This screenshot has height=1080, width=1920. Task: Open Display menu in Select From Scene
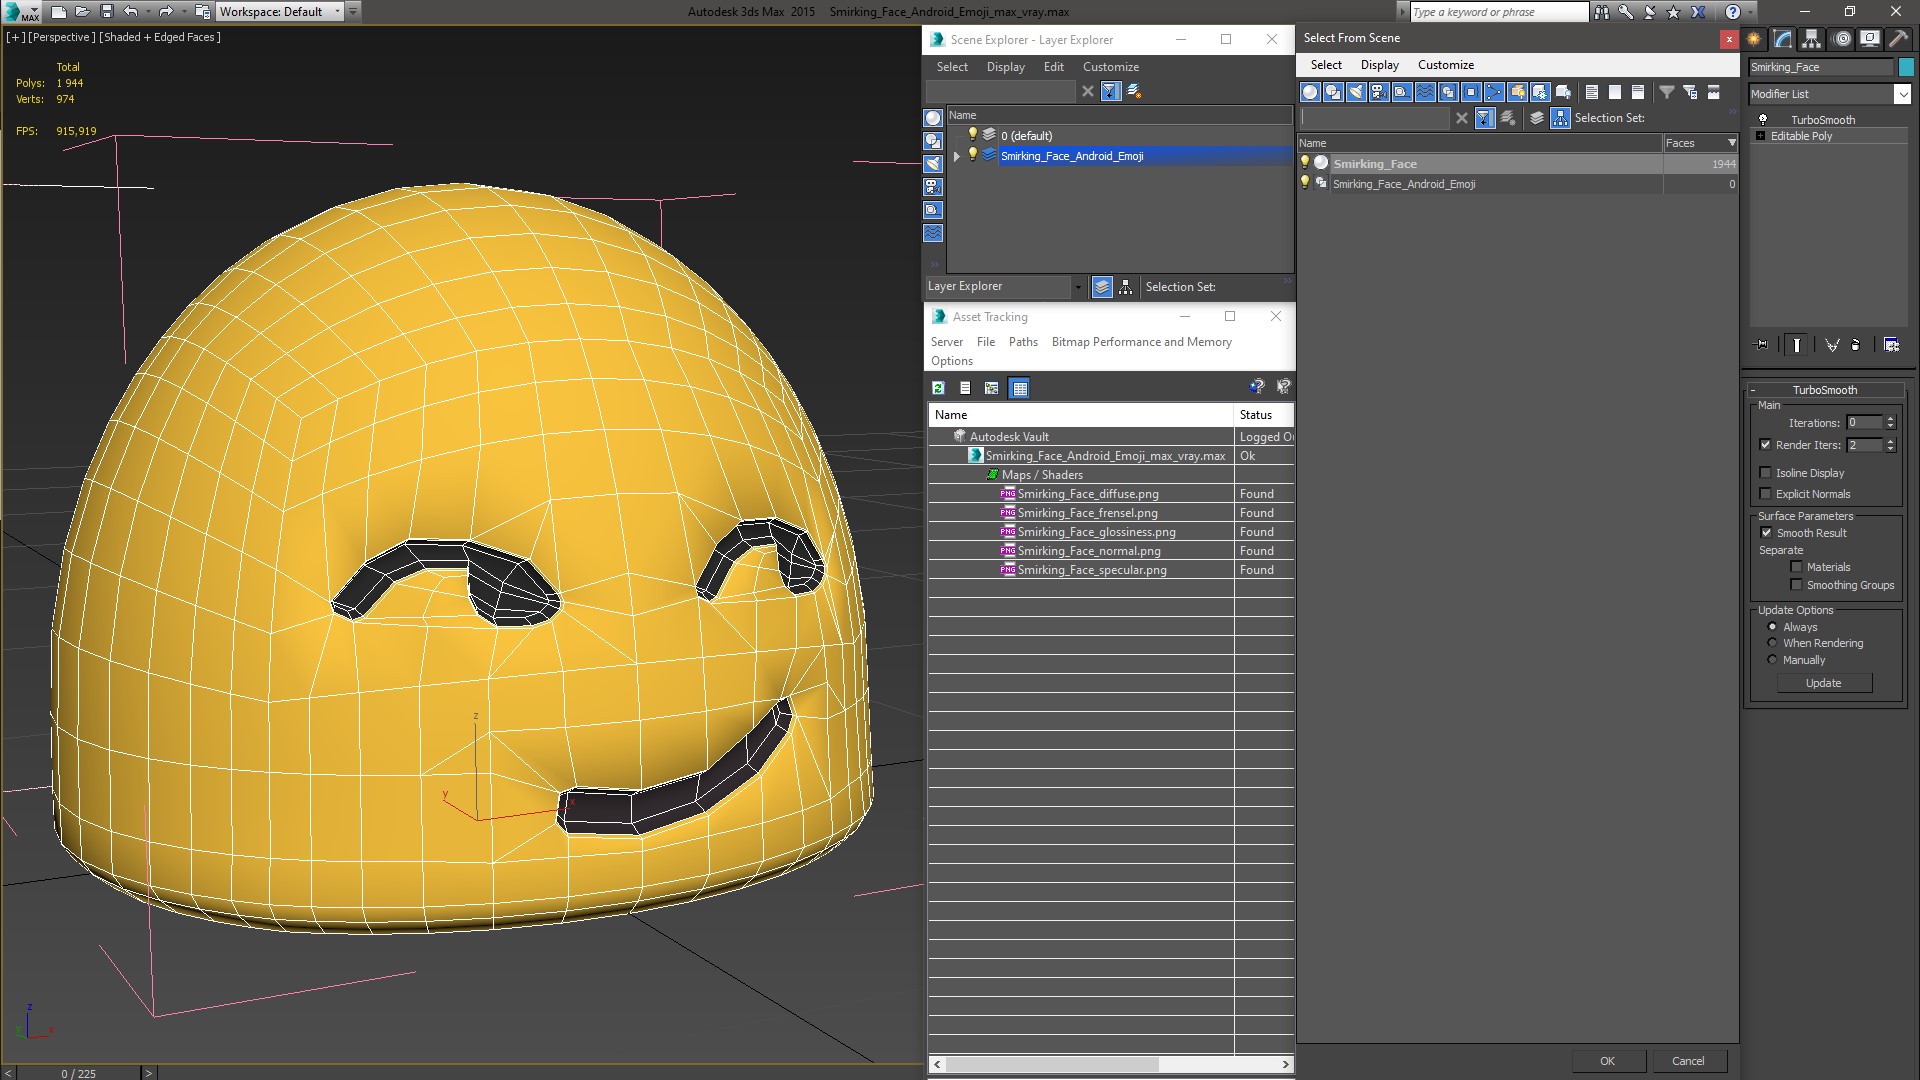click(1379, 65)
